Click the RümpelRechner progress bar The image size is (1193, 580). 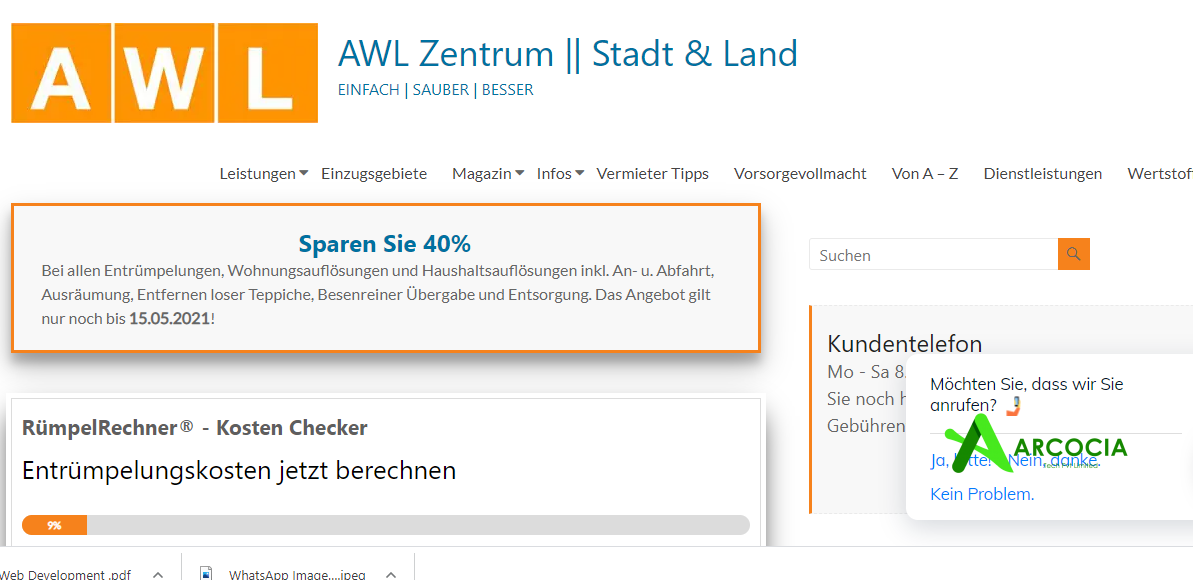385,525
